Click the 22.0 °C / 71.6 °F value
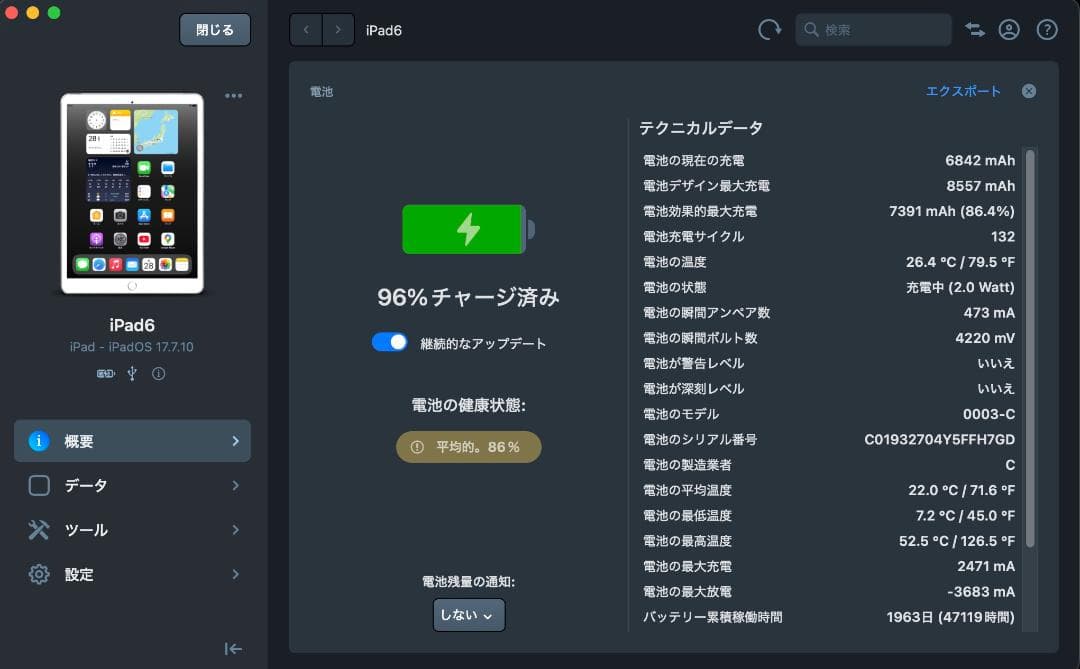Screen dimensions: 1080x669 click(962, 491)
